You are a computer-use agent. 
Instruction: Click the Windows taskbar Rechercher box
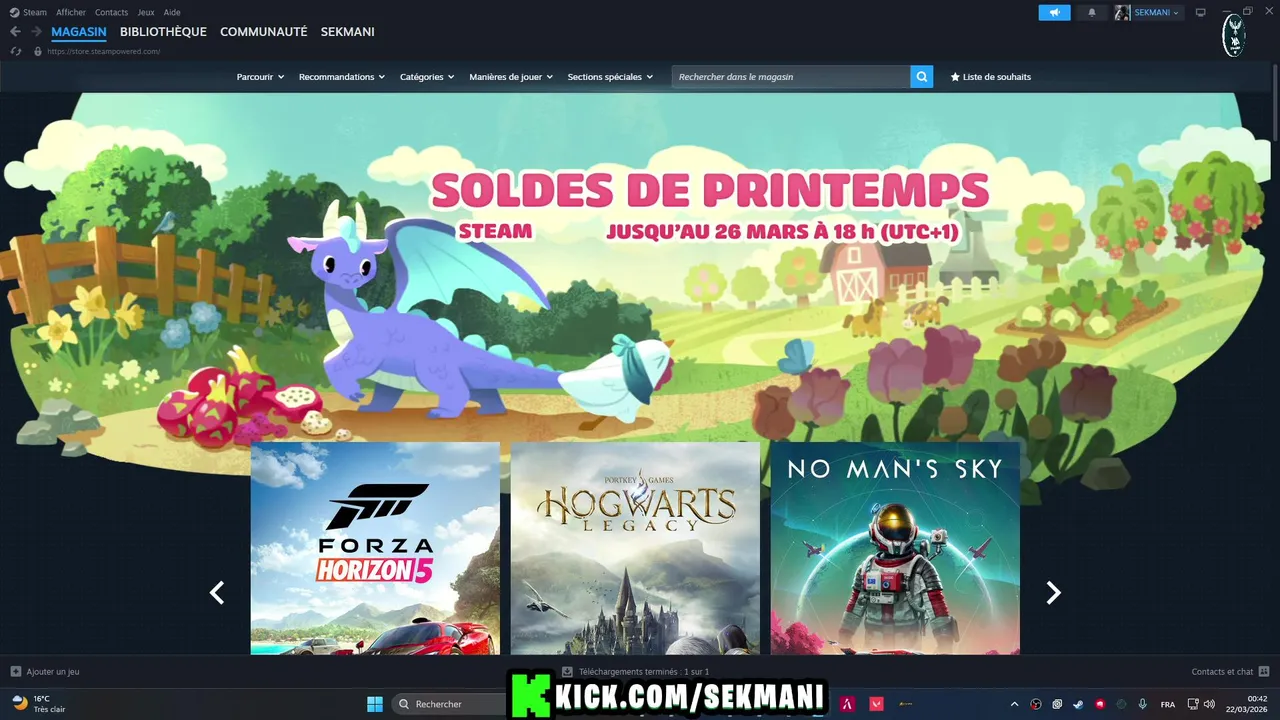pyautogui.click(x=448, y=704)
